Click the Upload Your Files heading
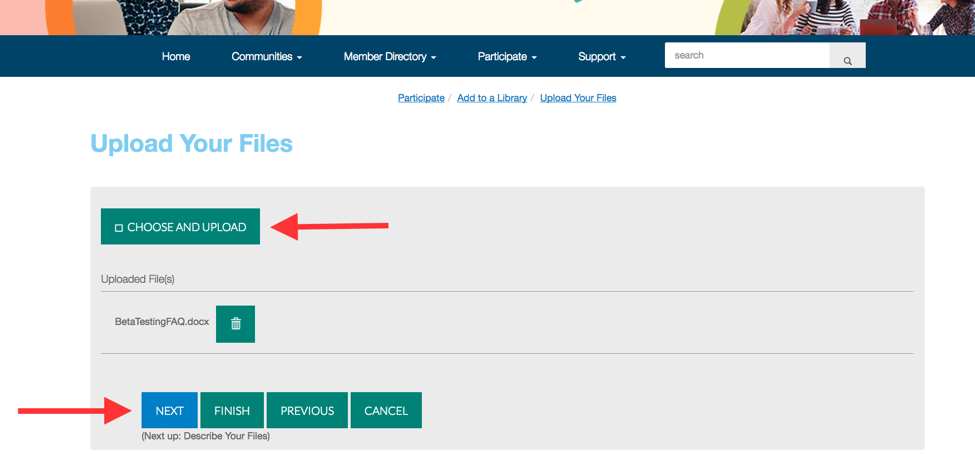Screen dimensions: 975x454 [x=192, y=143]
